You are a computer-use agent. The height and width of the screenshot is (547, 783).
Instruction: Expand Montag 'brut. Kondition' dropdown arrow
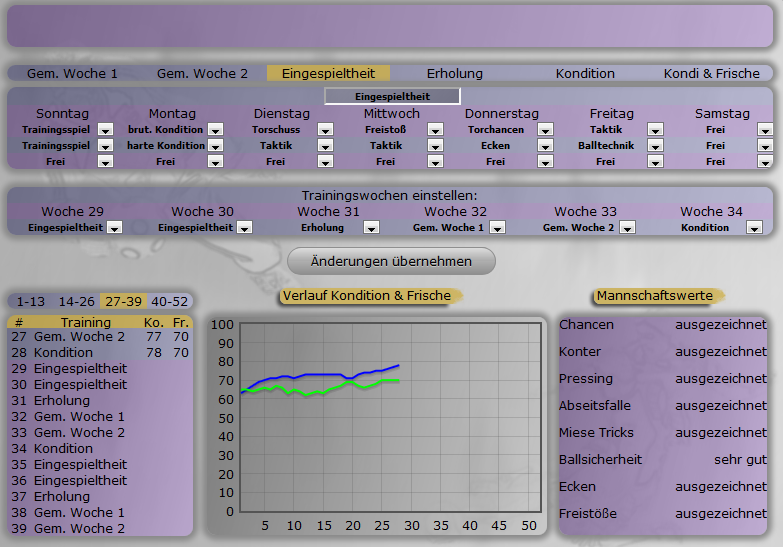coord(215,130)
